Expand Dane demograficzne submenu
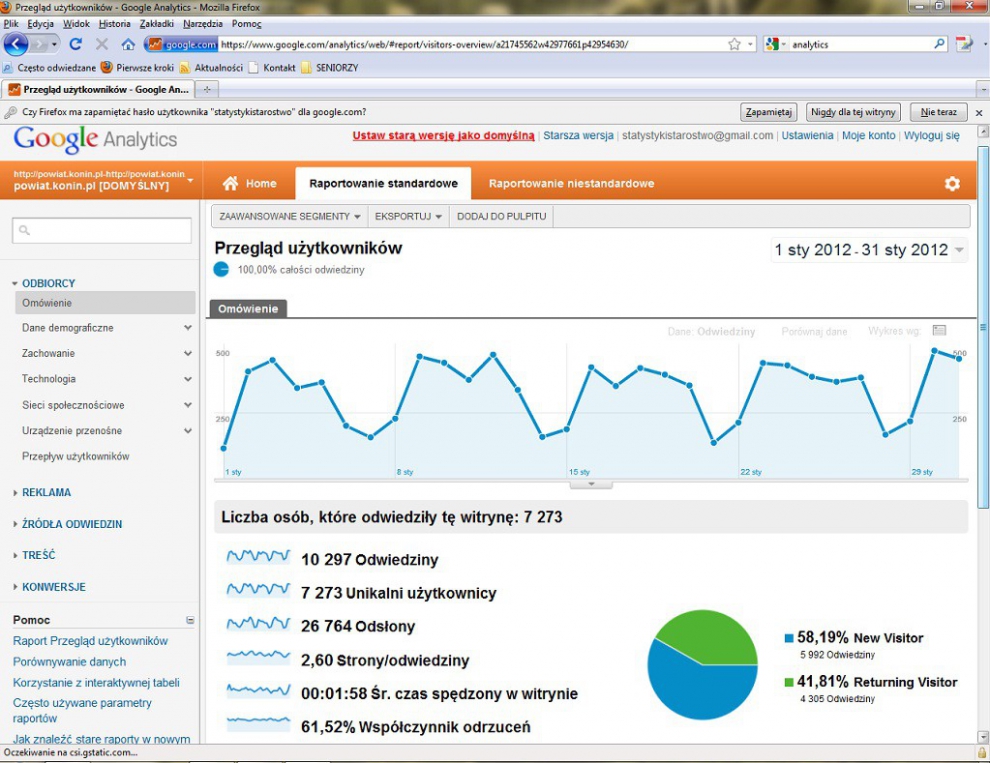Screen dimensions: 990x763 coord(188,328)
